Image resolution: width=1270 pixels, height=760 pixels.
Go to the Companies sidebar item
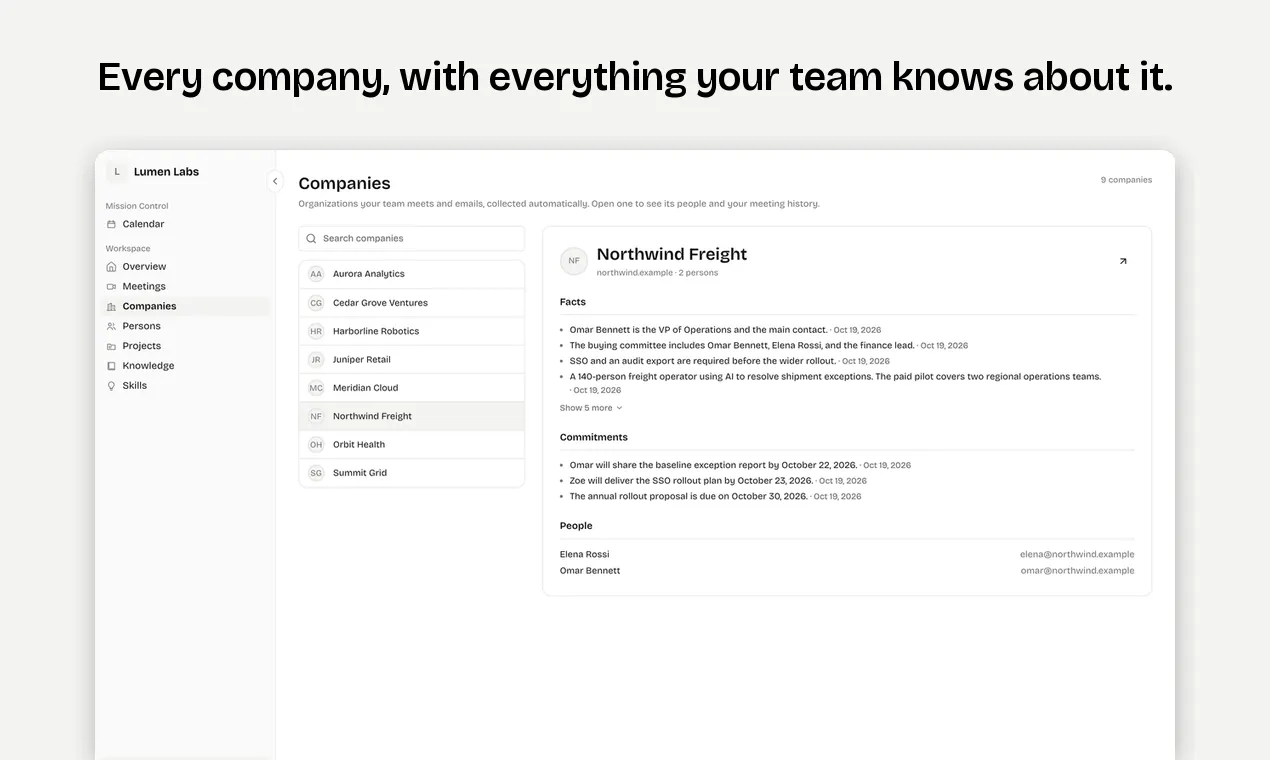(x=187, y=306)
